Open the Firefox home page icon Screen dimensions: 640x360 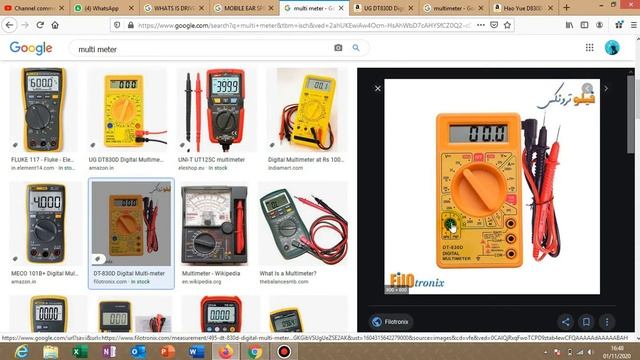[x=55, y=25]
